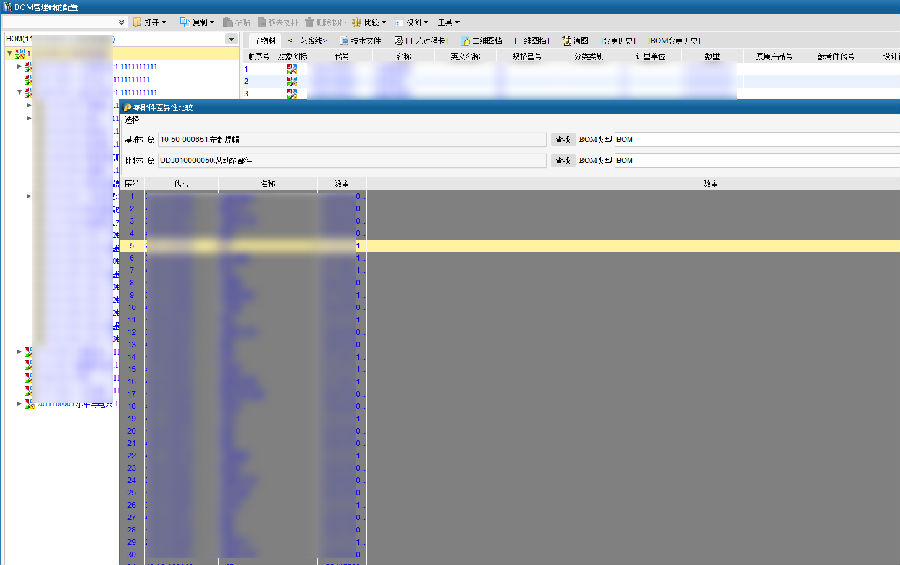The image size is (900, 565).
Task: Select row 1 in comparison list
Action: point(510,196)
